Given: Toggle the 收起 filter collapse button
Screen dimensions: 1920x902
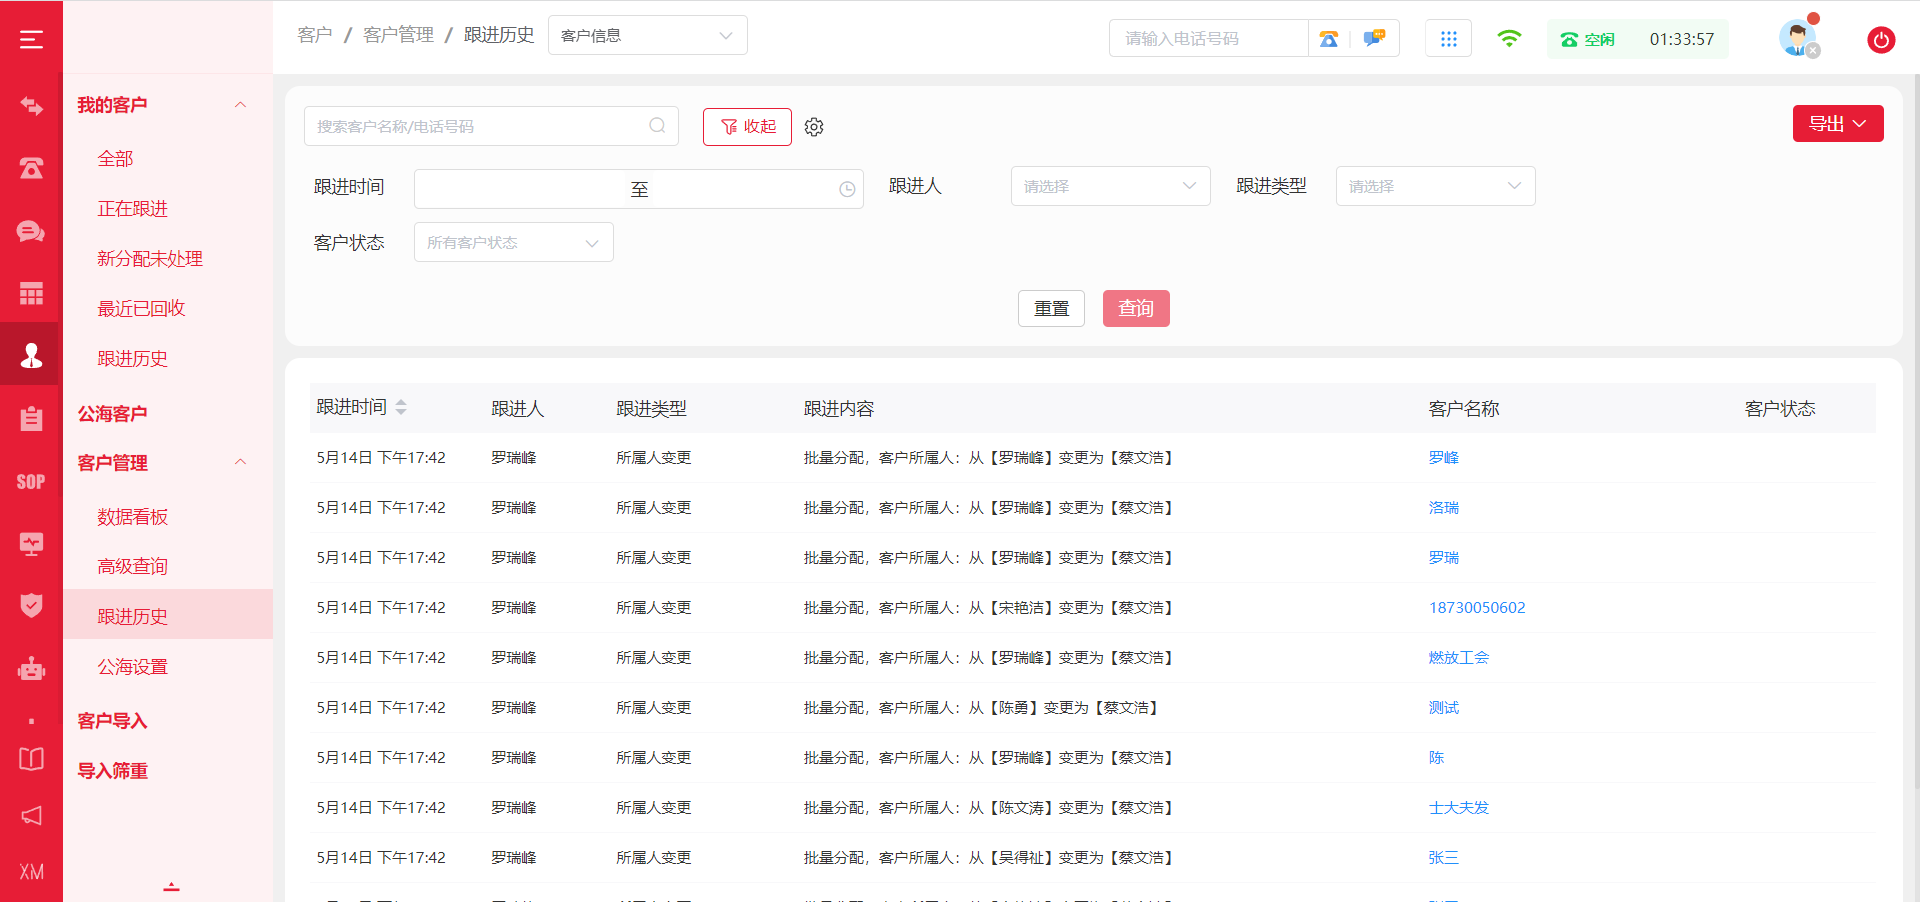Looking at the screenshot, I should (x=747, y=127).
